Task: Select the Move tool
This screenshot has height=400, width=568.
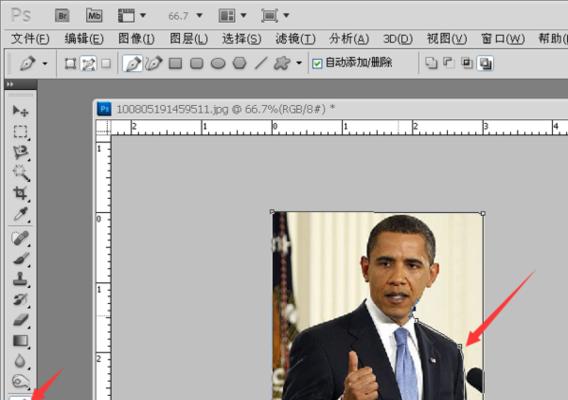Action: (x=20, y=111)
